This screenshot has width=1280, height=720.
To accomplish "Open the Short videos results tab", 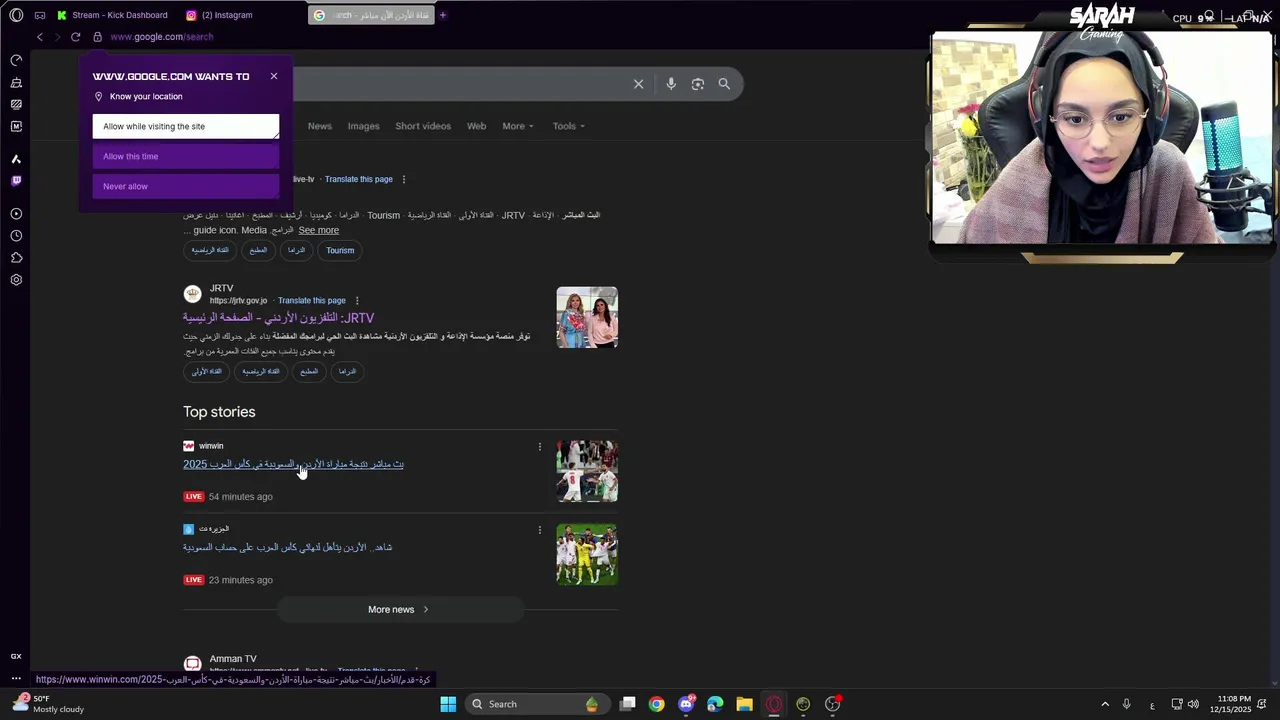I will [x=423, y=126].
